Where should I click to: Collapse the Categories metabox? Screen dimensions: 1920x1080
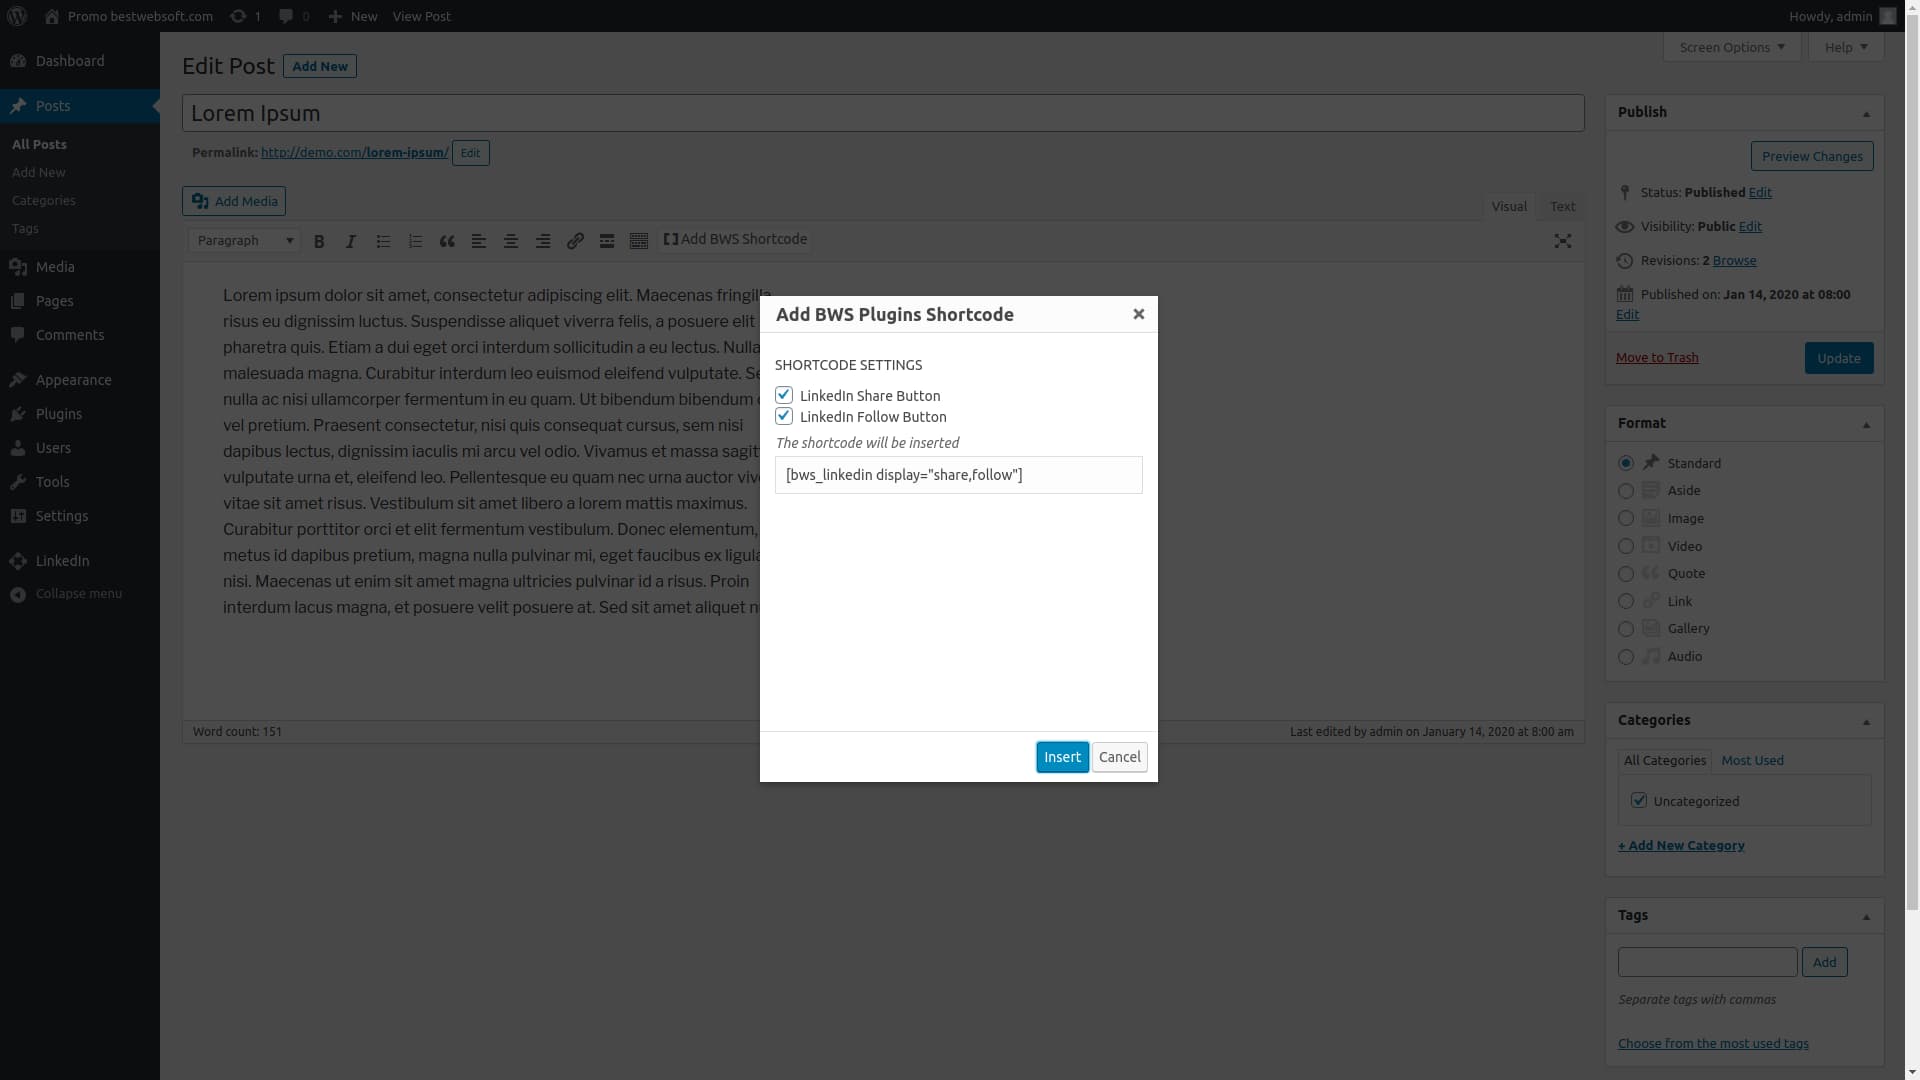tap(1866, 721)
